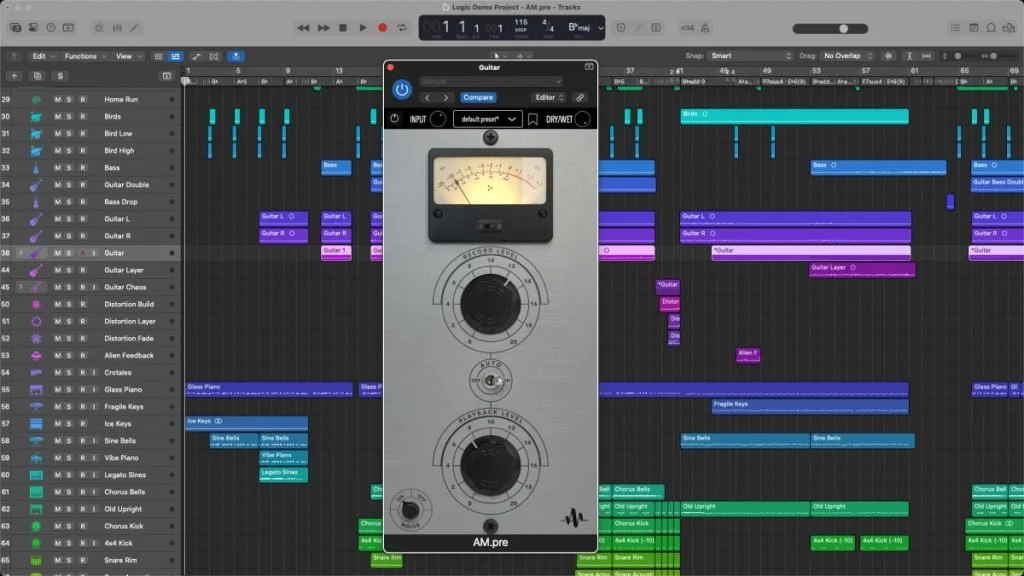Open the Editor view dropdown in plugin
Image resolution: width=1024 pixels, height=576 pixels.
549,97
